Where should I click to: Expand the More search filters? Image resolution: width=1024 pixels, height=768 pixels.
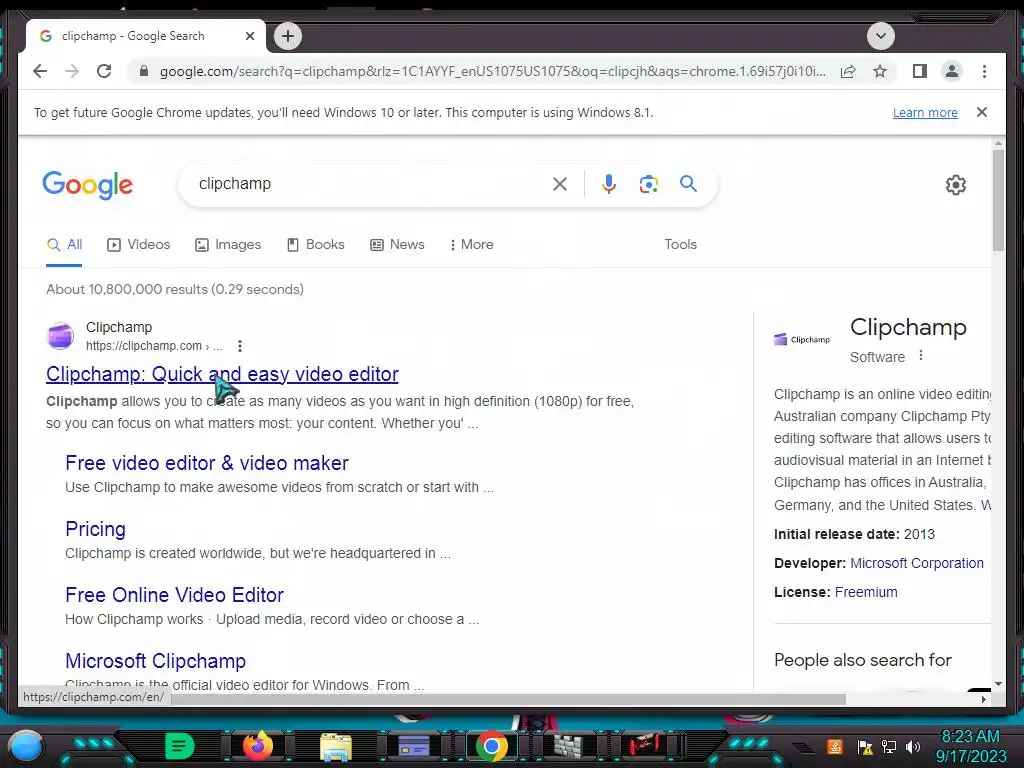coord(472,245)
